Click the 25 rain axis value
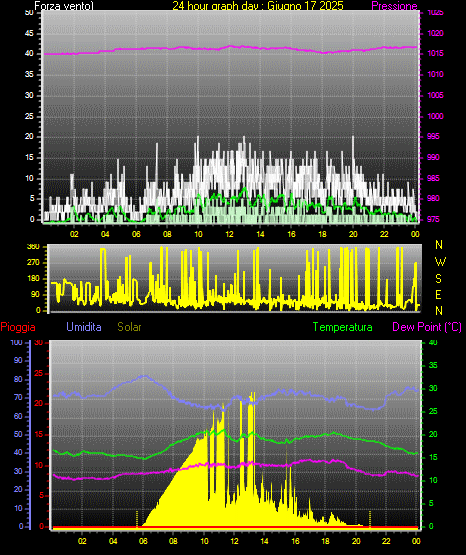Viewport: 466px width, 555px height. pos(39,373)
